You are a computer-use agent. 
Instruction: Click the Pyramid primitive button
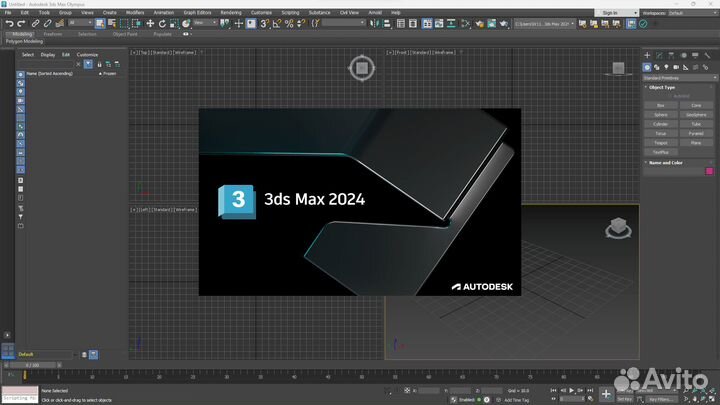pyautogui.click(x=696, y=134)
